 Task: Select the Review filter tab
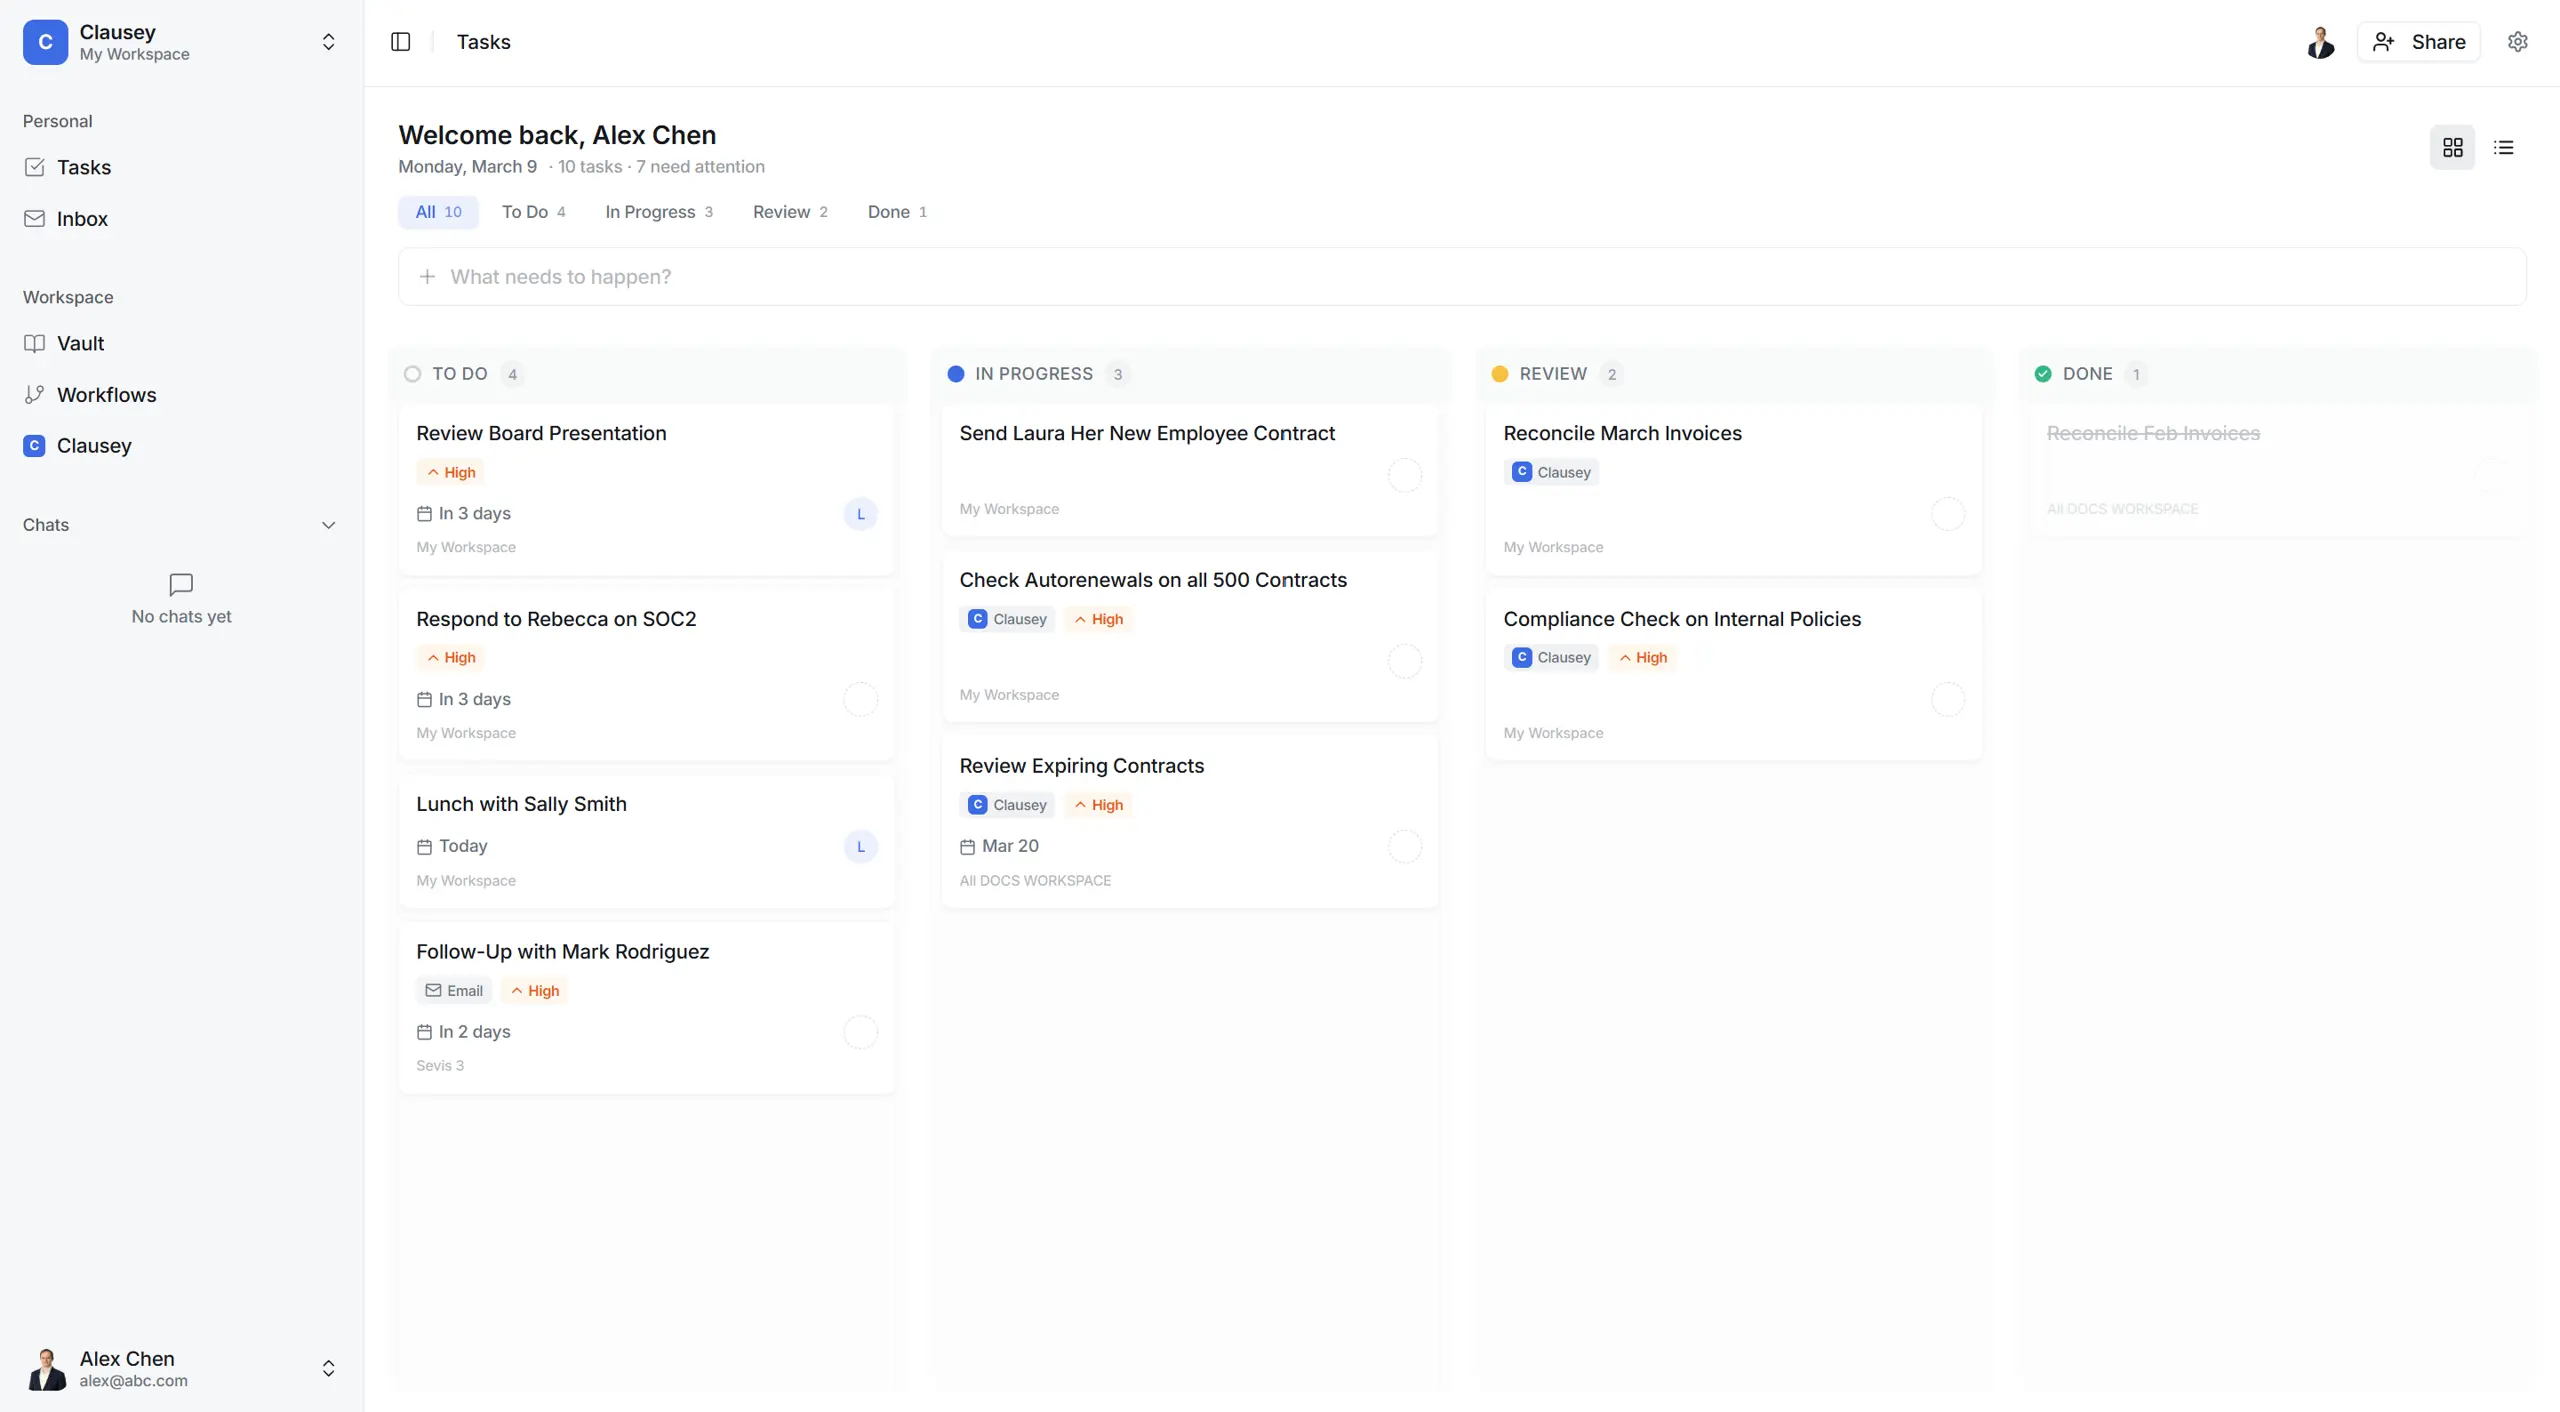tap(789, 212)
